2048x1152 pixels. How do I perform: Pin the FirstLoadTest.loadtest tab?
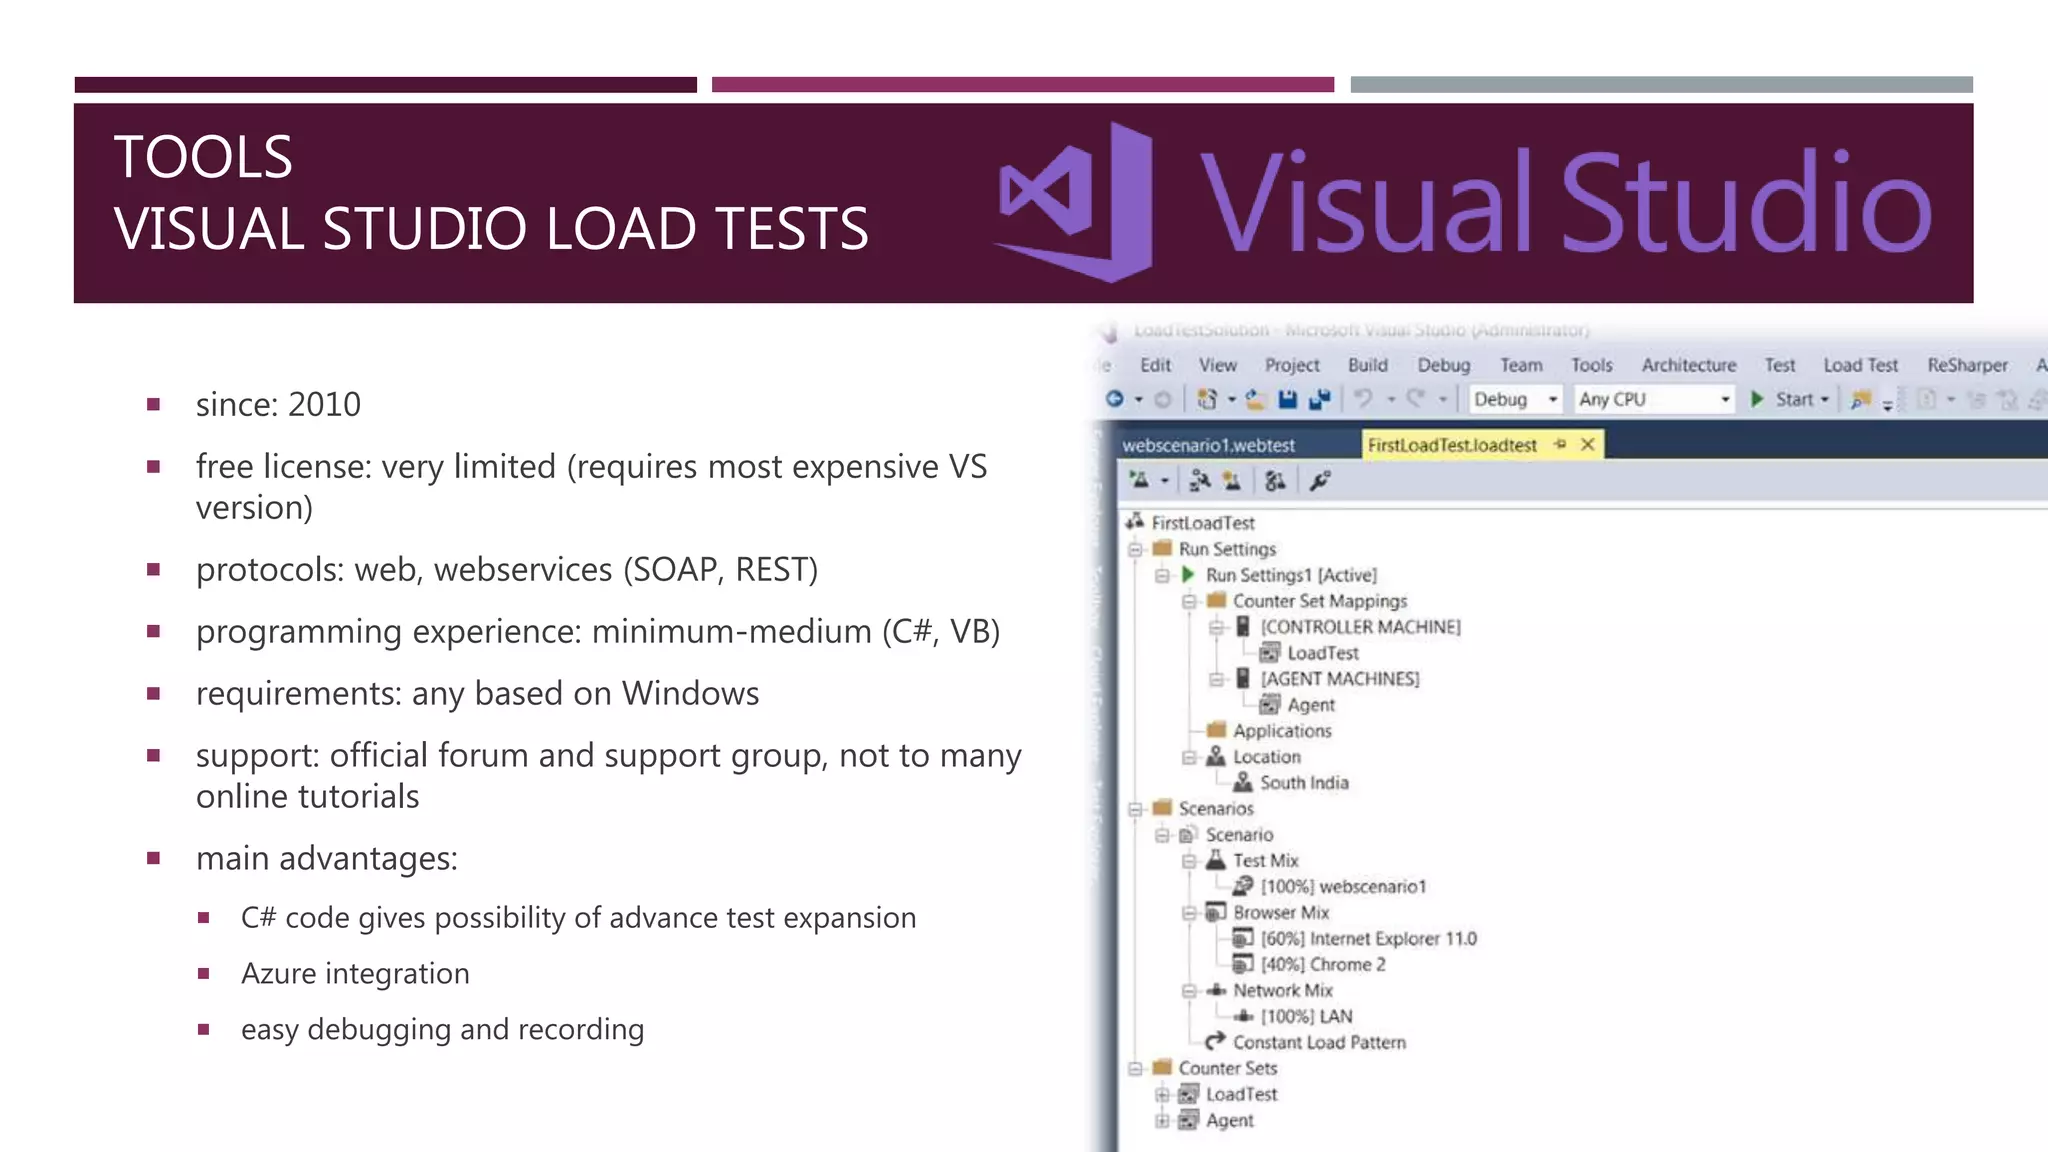[1561, 444]
